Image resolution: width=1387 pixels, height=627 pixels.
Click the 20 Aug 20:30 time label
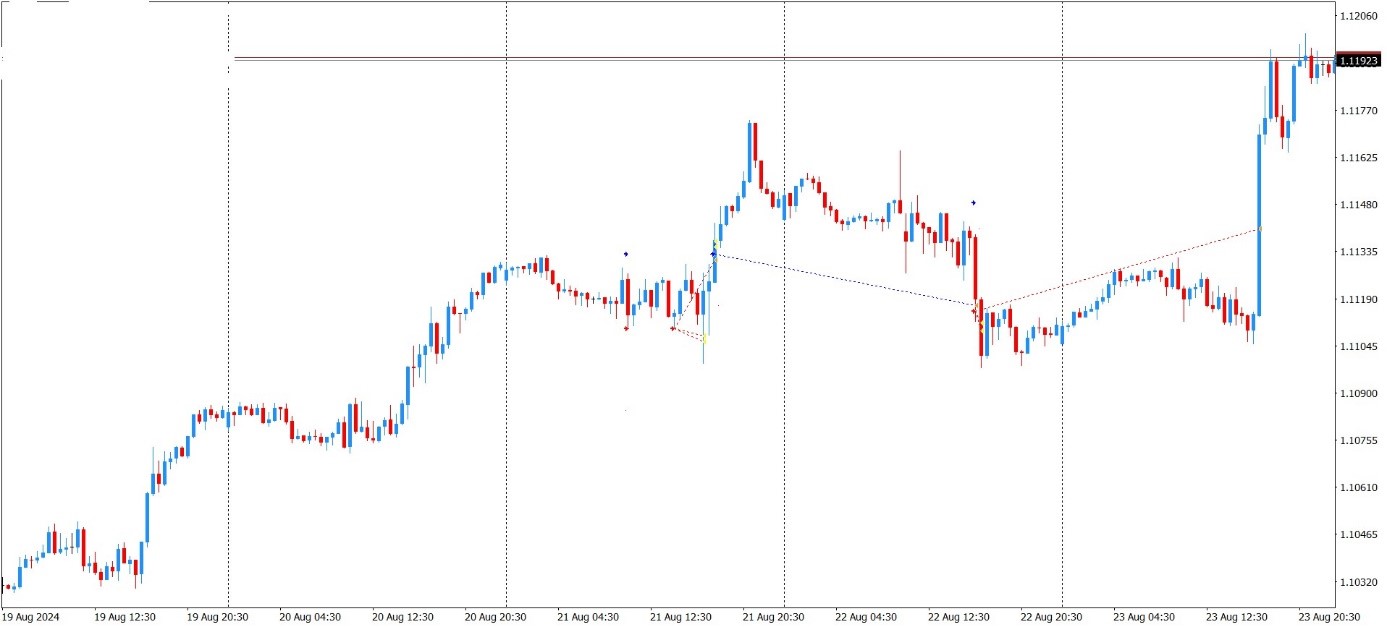click(495, 617)
